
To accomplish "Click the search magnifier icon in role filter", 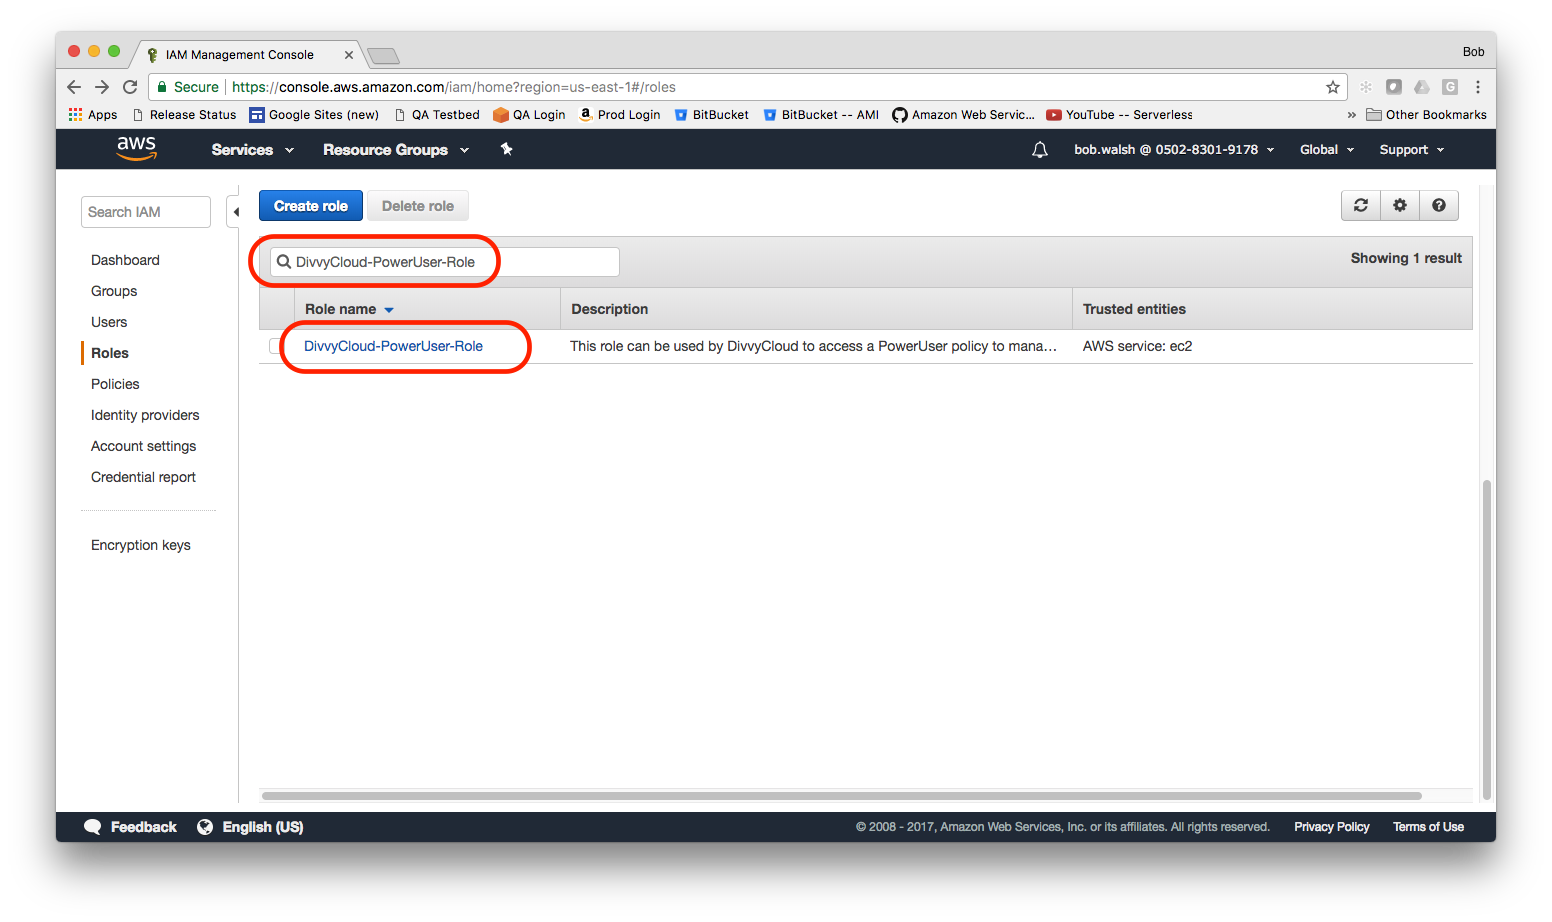I will click(284, 262).
